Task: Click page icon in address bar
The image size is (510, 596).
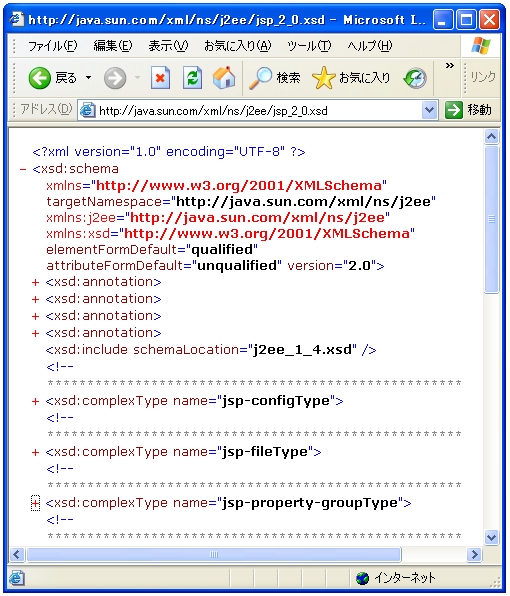Action: tap(87, 111)
